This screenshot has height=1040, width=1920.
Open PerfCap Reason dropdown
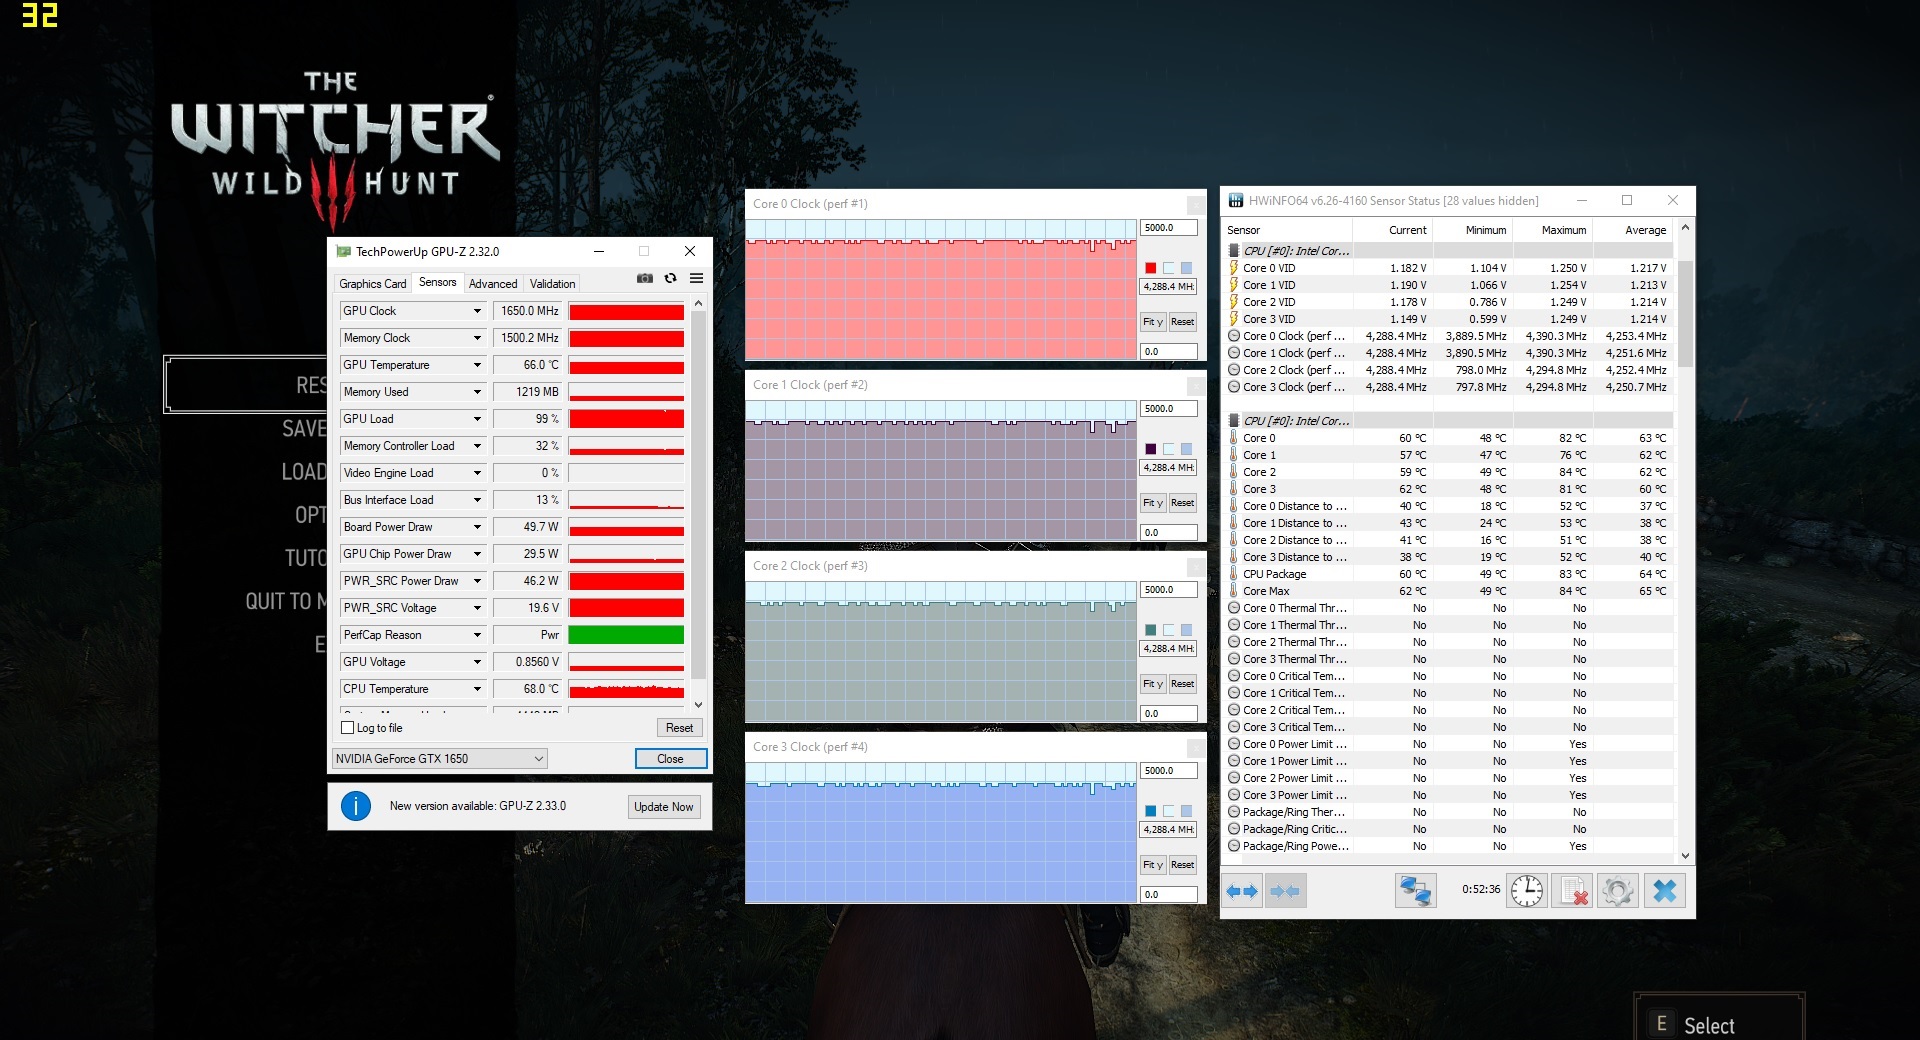[x=477, y=635]
